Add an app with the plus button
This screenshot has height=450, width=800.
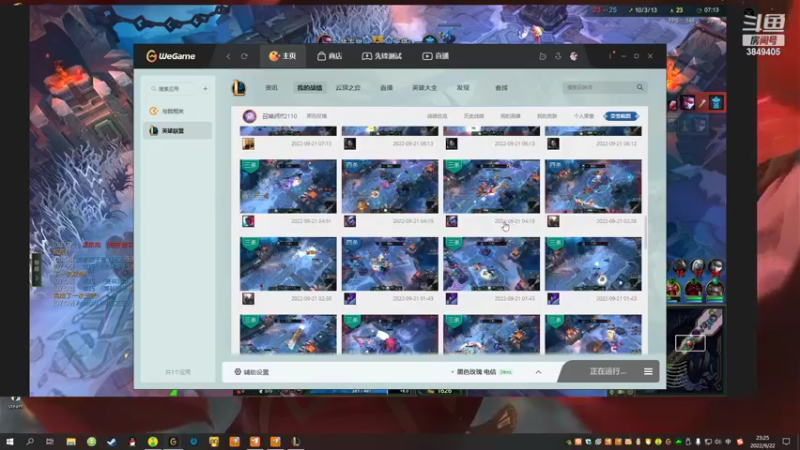point(205,89)
